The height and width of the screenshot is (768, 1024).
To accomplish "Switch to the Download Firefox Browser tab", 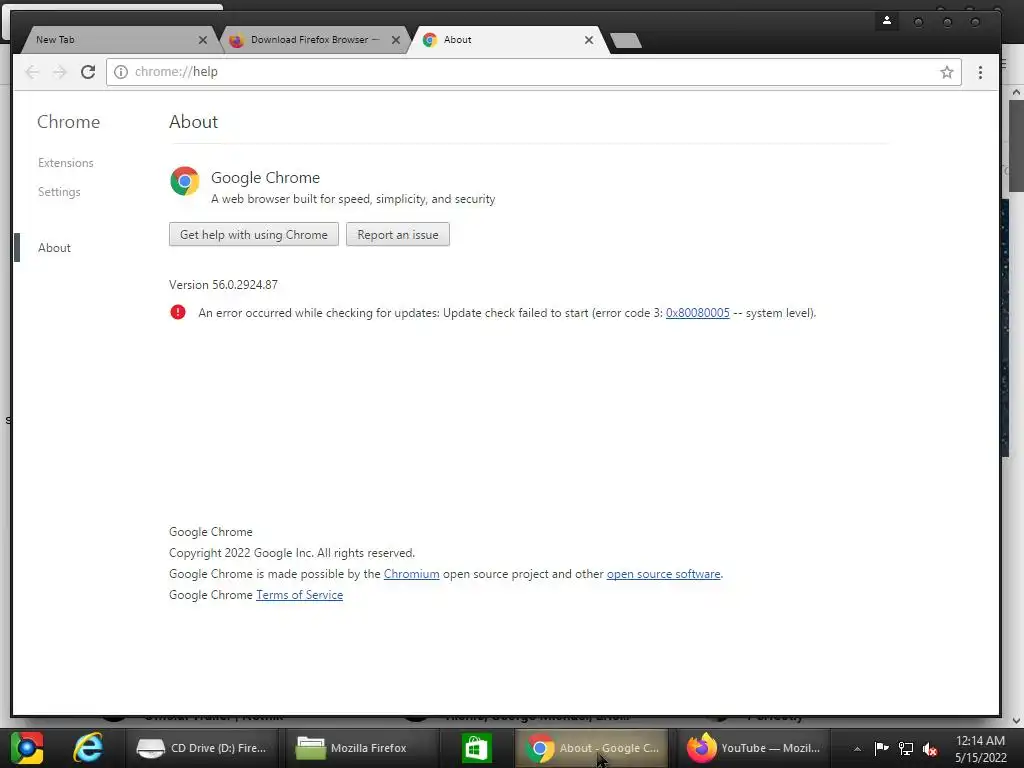I will pos(312,40).
